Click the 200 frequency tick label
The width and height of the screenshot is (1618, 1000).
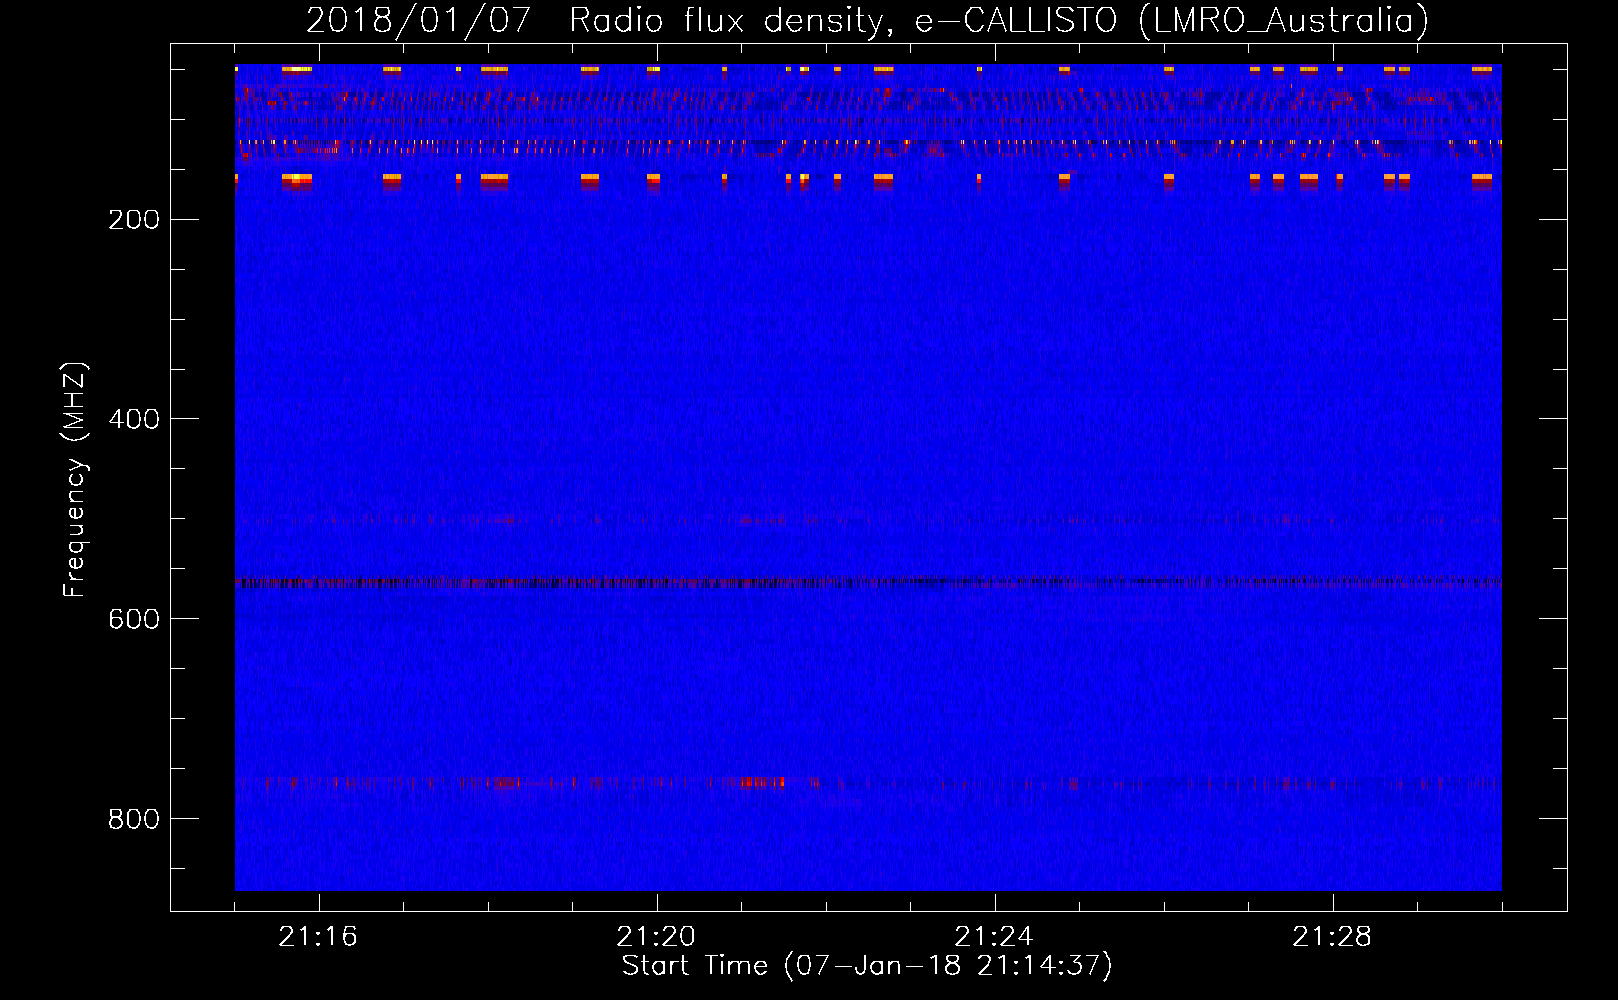coord(134,220)
